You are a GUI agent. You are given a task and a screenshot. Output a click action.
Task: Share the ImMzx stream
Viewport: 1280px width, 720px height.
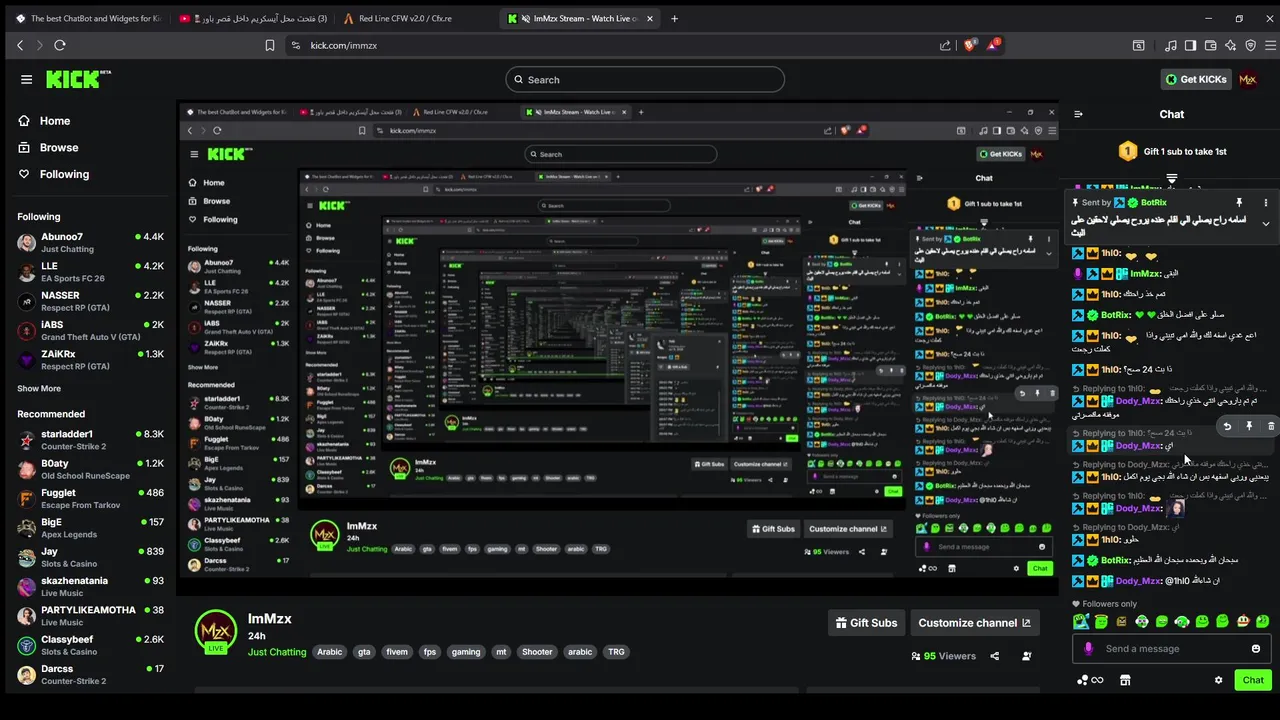point(994,656)
